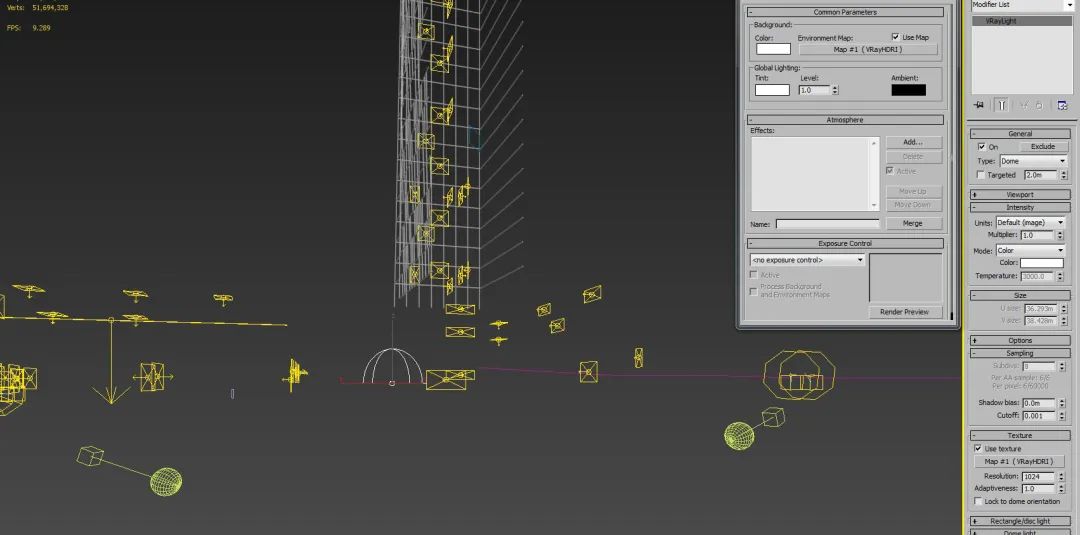Enable Lock to dome orientation
The width and height of the screenshot is (1080, 535).
pos(979,501)
